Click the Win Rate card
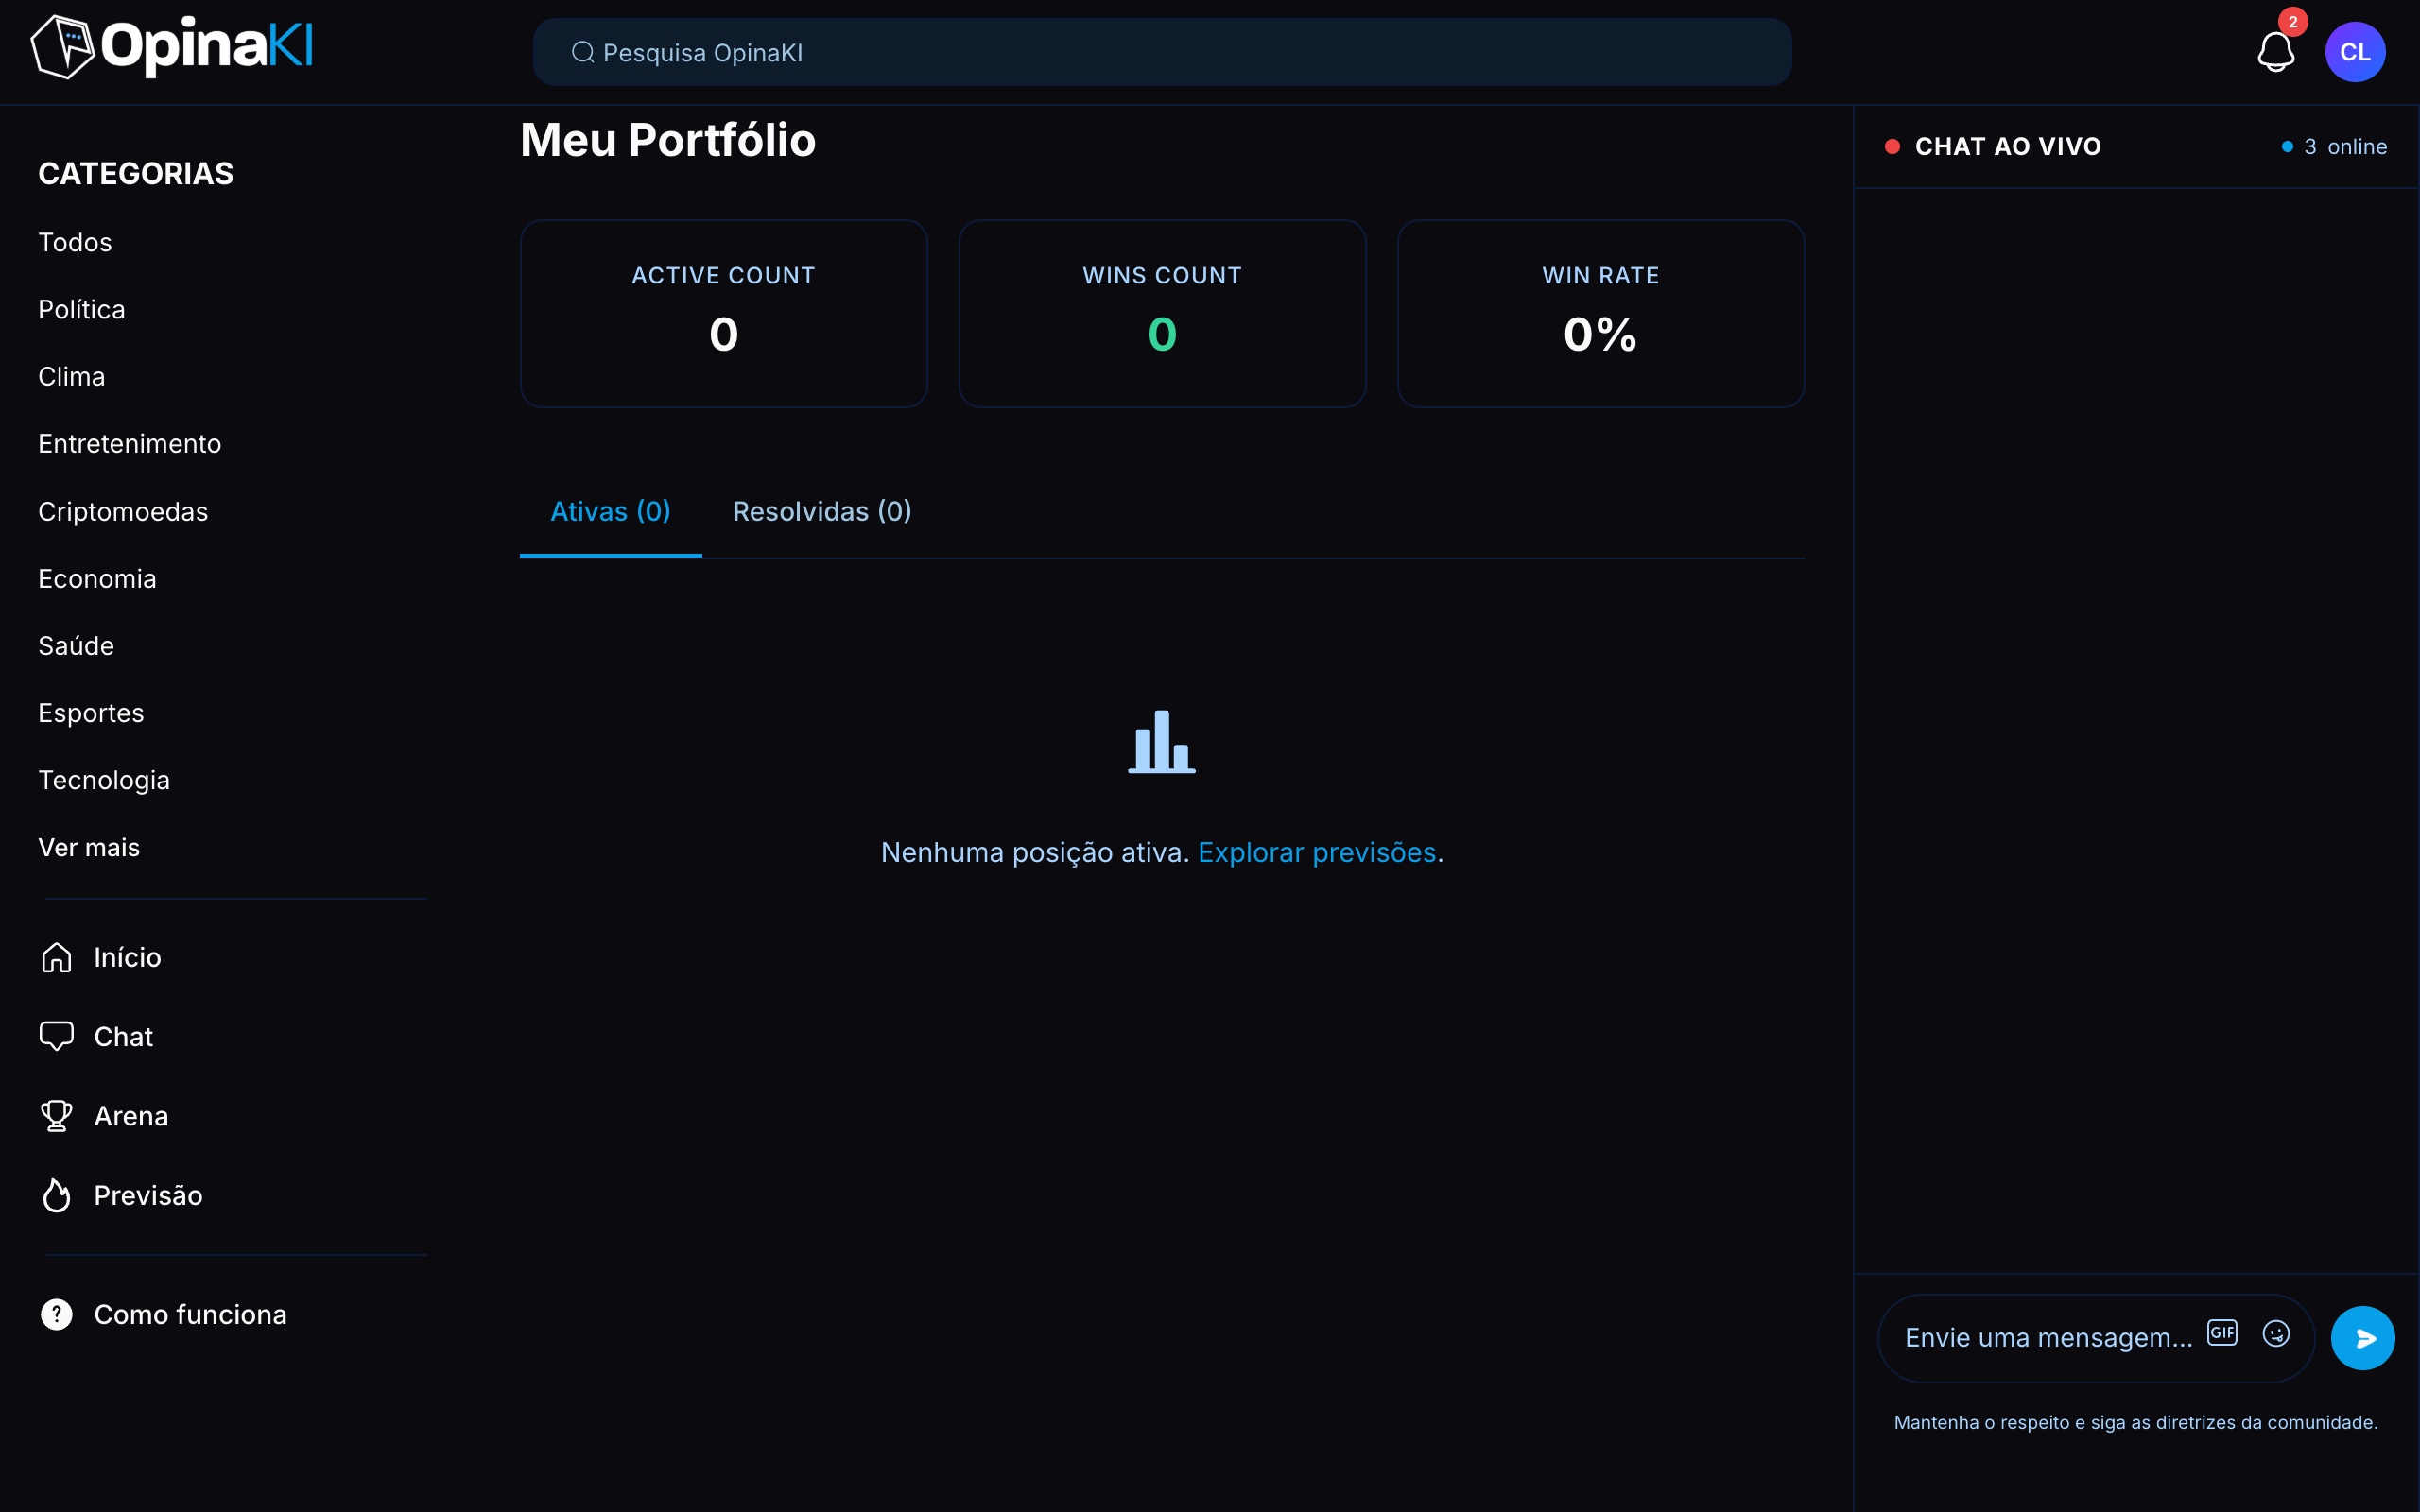The height and width of the screenshot is (1512, 2420). click(x=1601, y=313)
